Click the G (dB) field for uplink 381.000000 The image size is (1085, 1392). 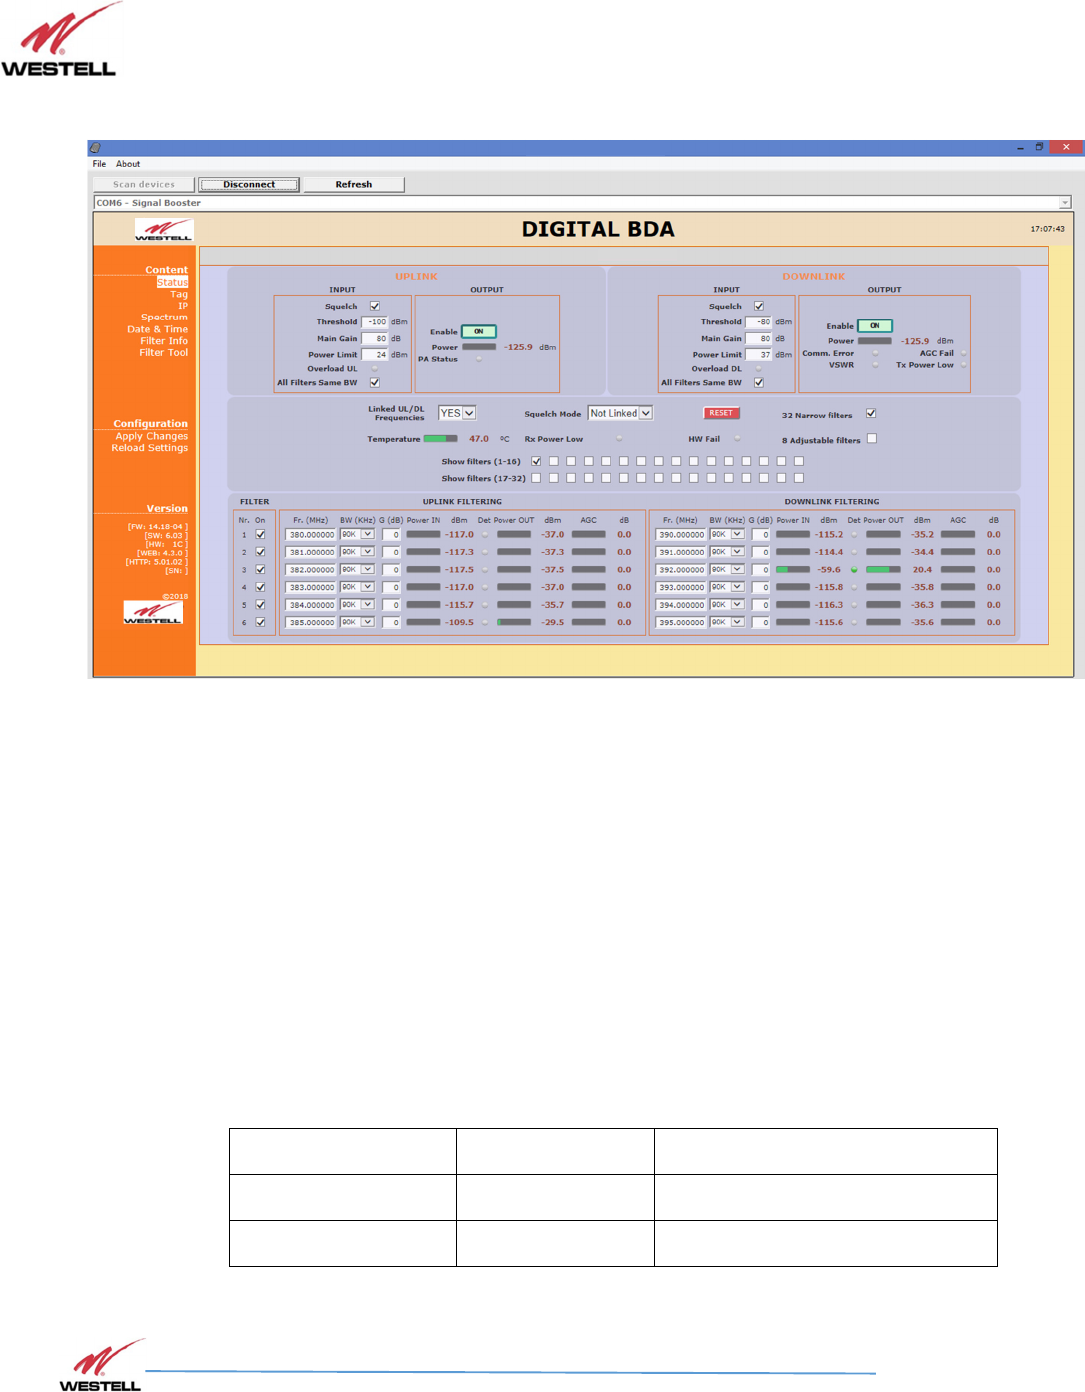pyautogui.click(x=391, y=552)
